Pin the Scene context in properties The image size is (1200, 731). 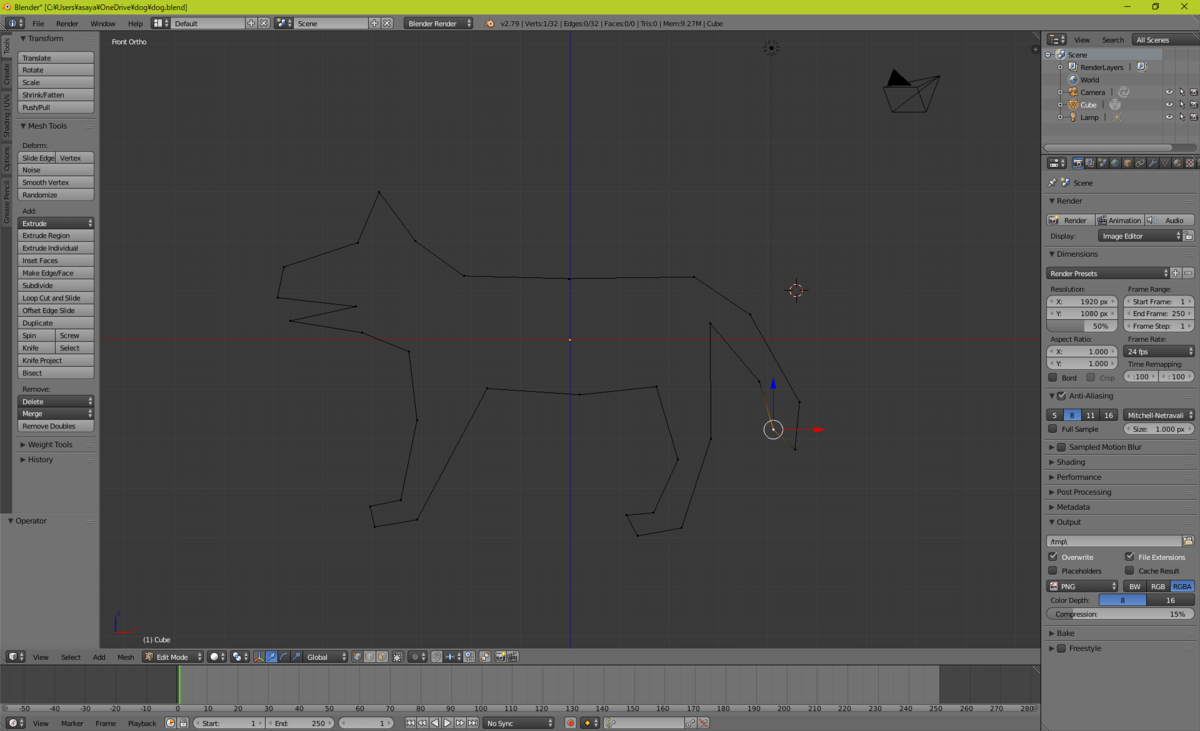[x=1052, y=183]
